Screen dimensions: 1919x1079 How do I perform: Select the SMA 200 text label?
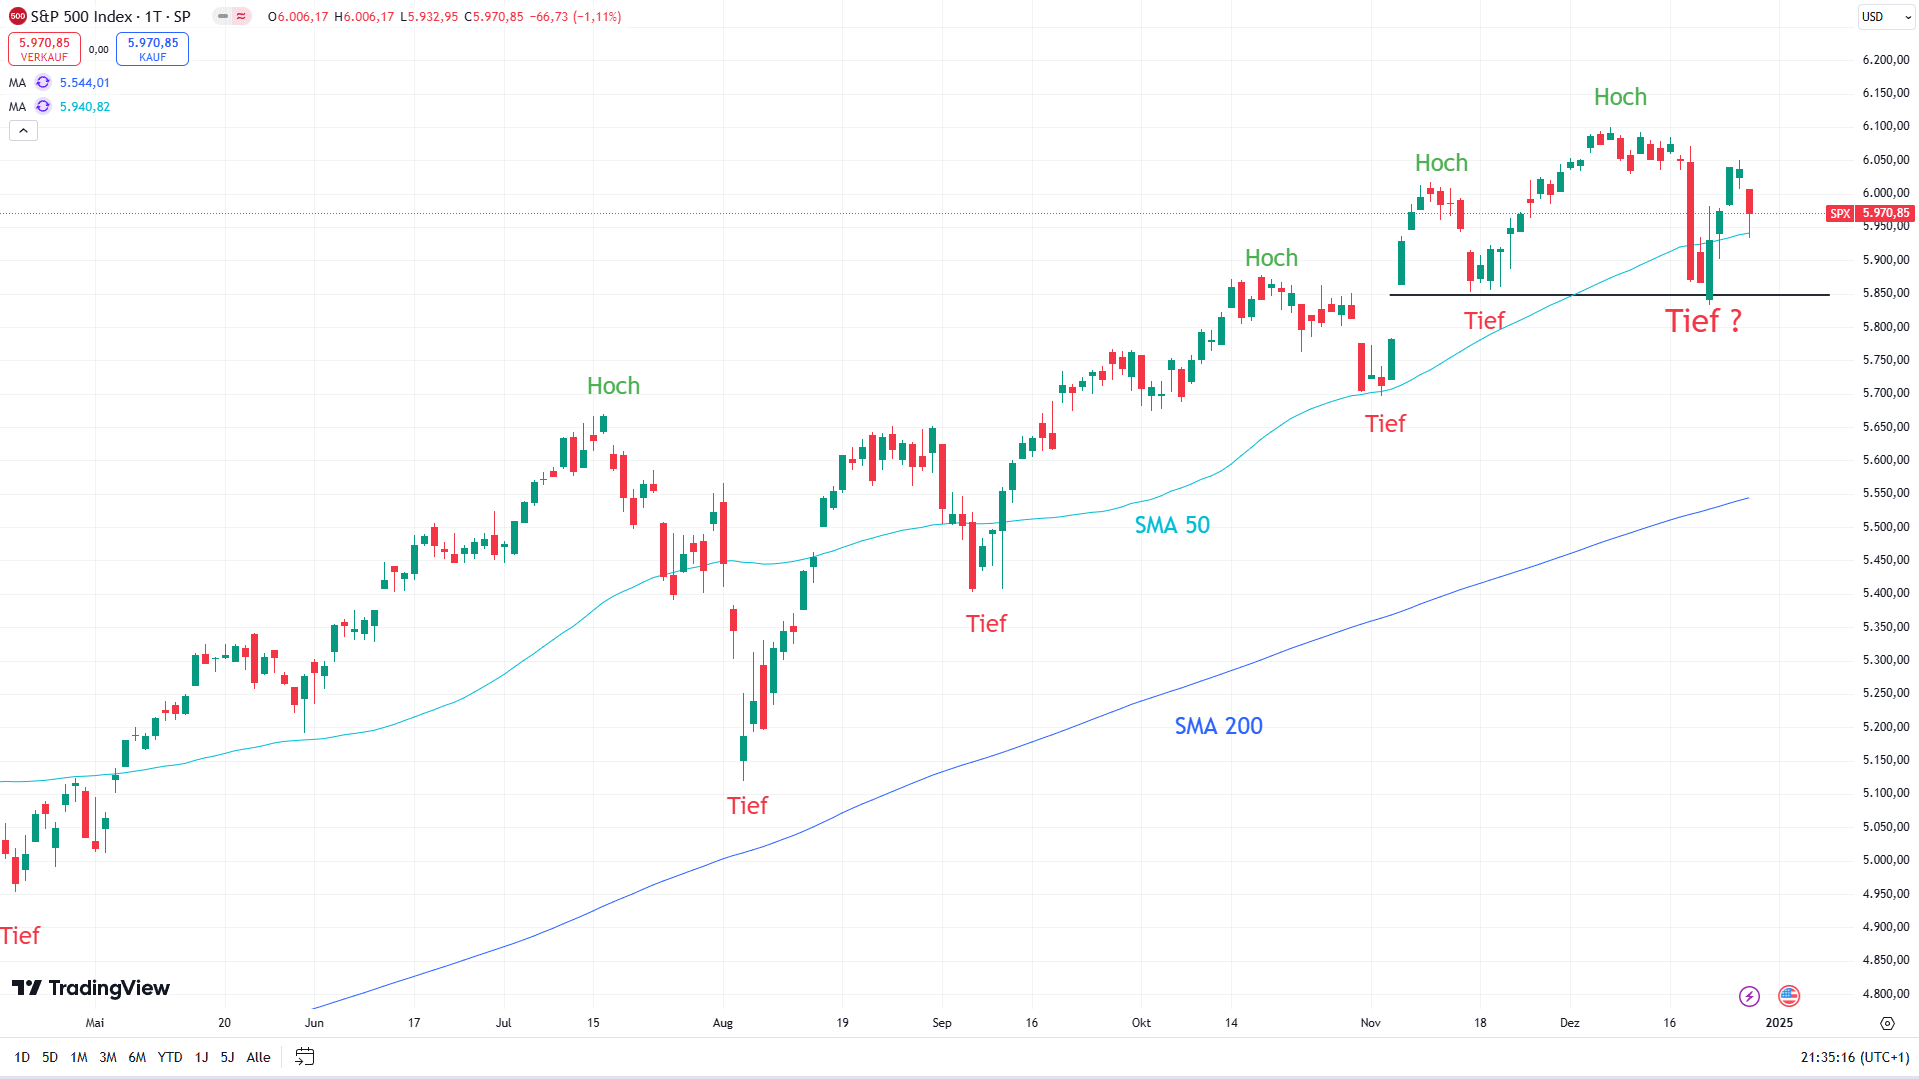click(1218, 726)
